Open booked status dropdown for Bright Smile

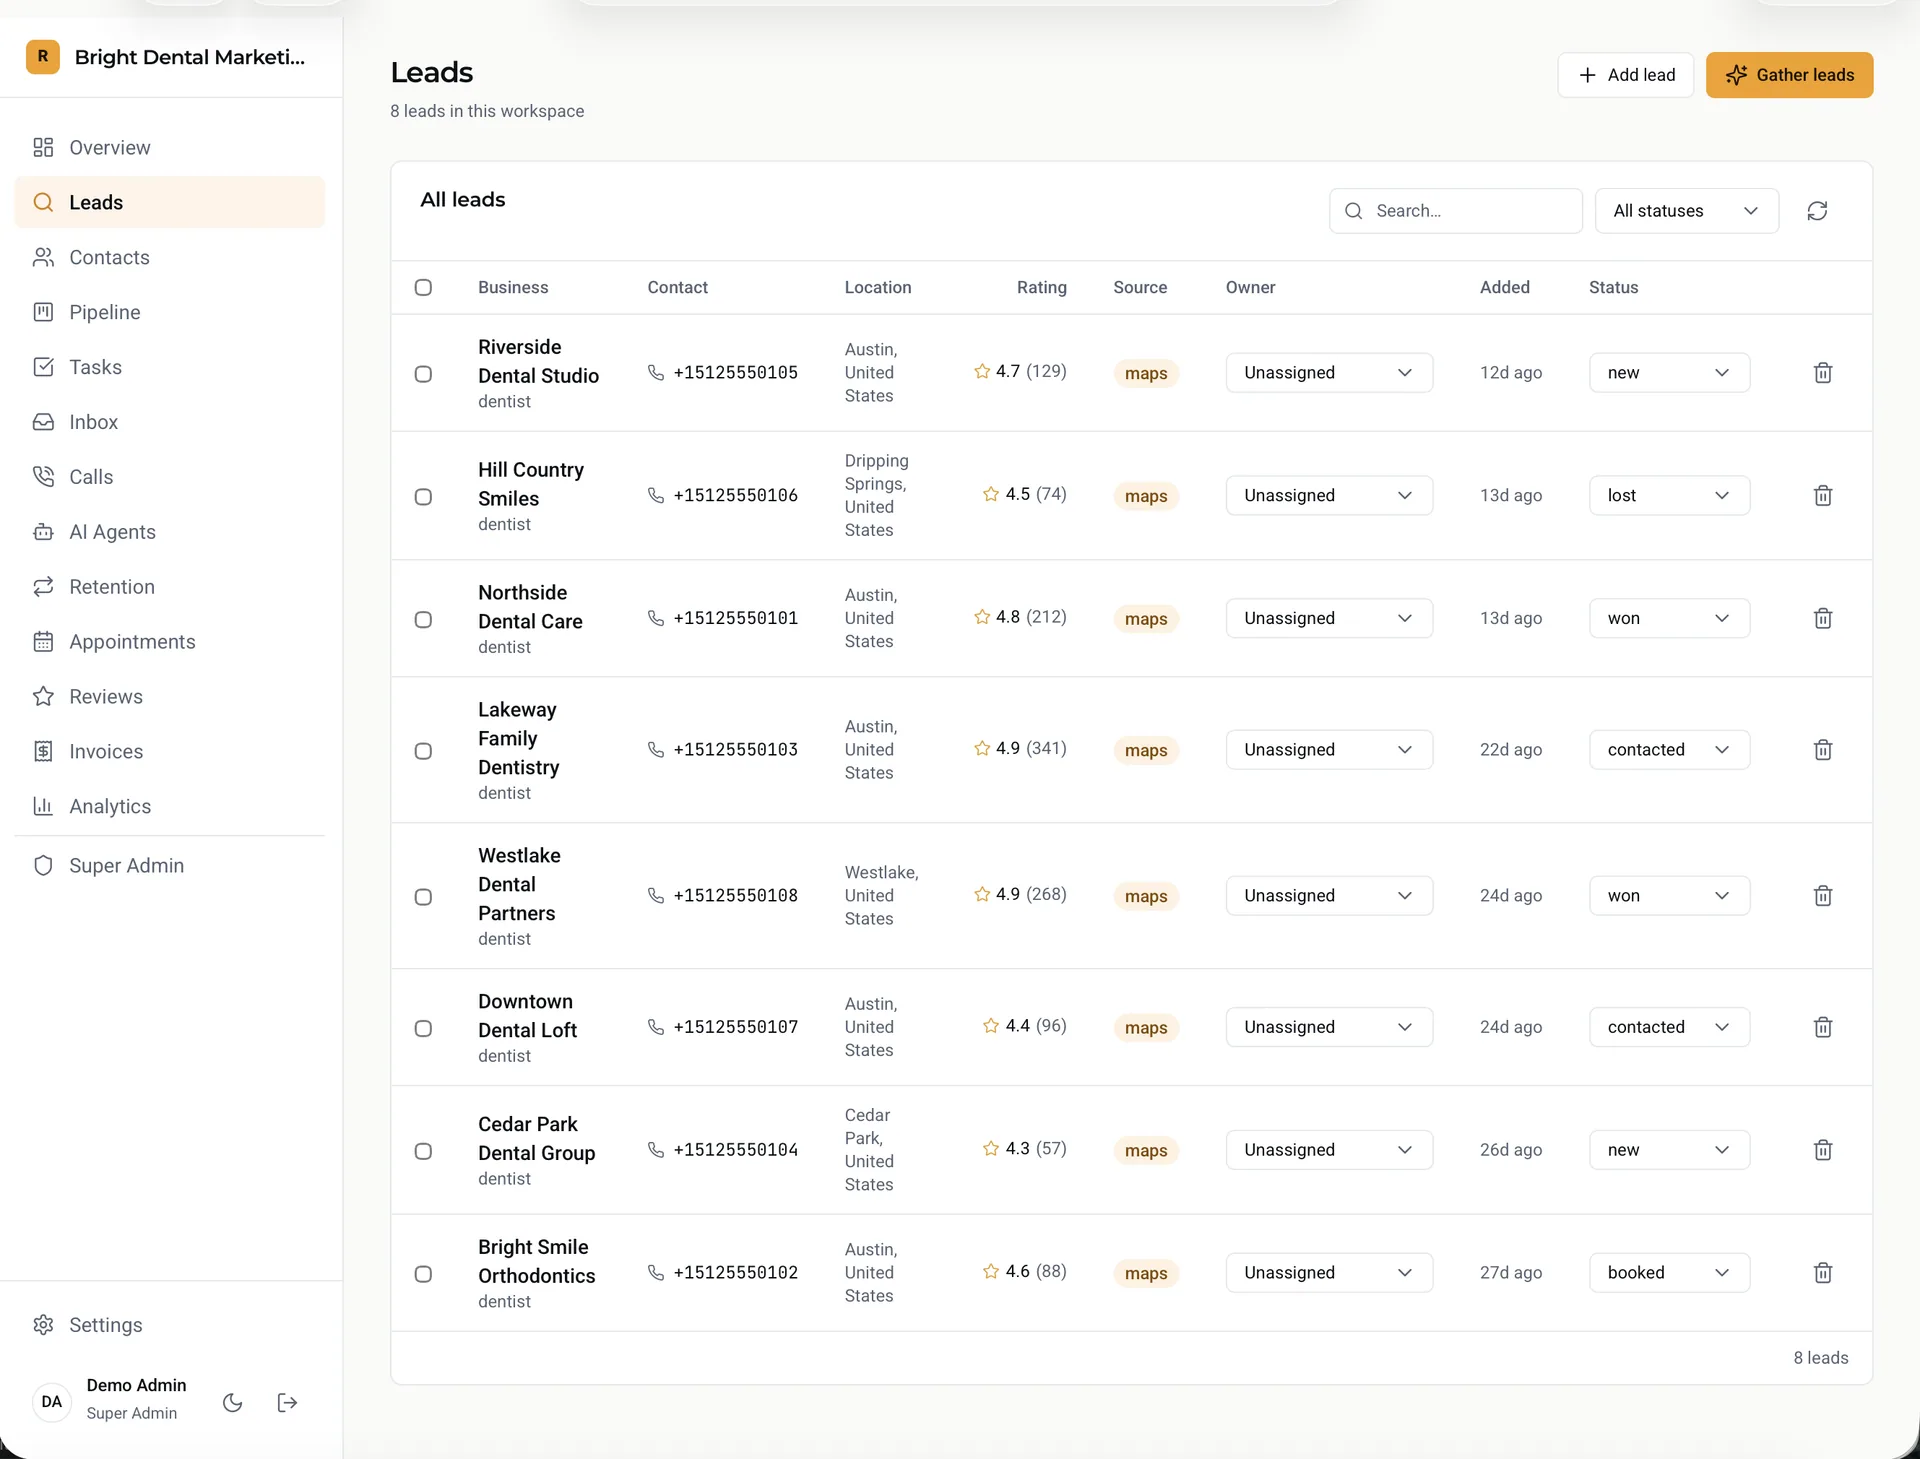1669,1273
